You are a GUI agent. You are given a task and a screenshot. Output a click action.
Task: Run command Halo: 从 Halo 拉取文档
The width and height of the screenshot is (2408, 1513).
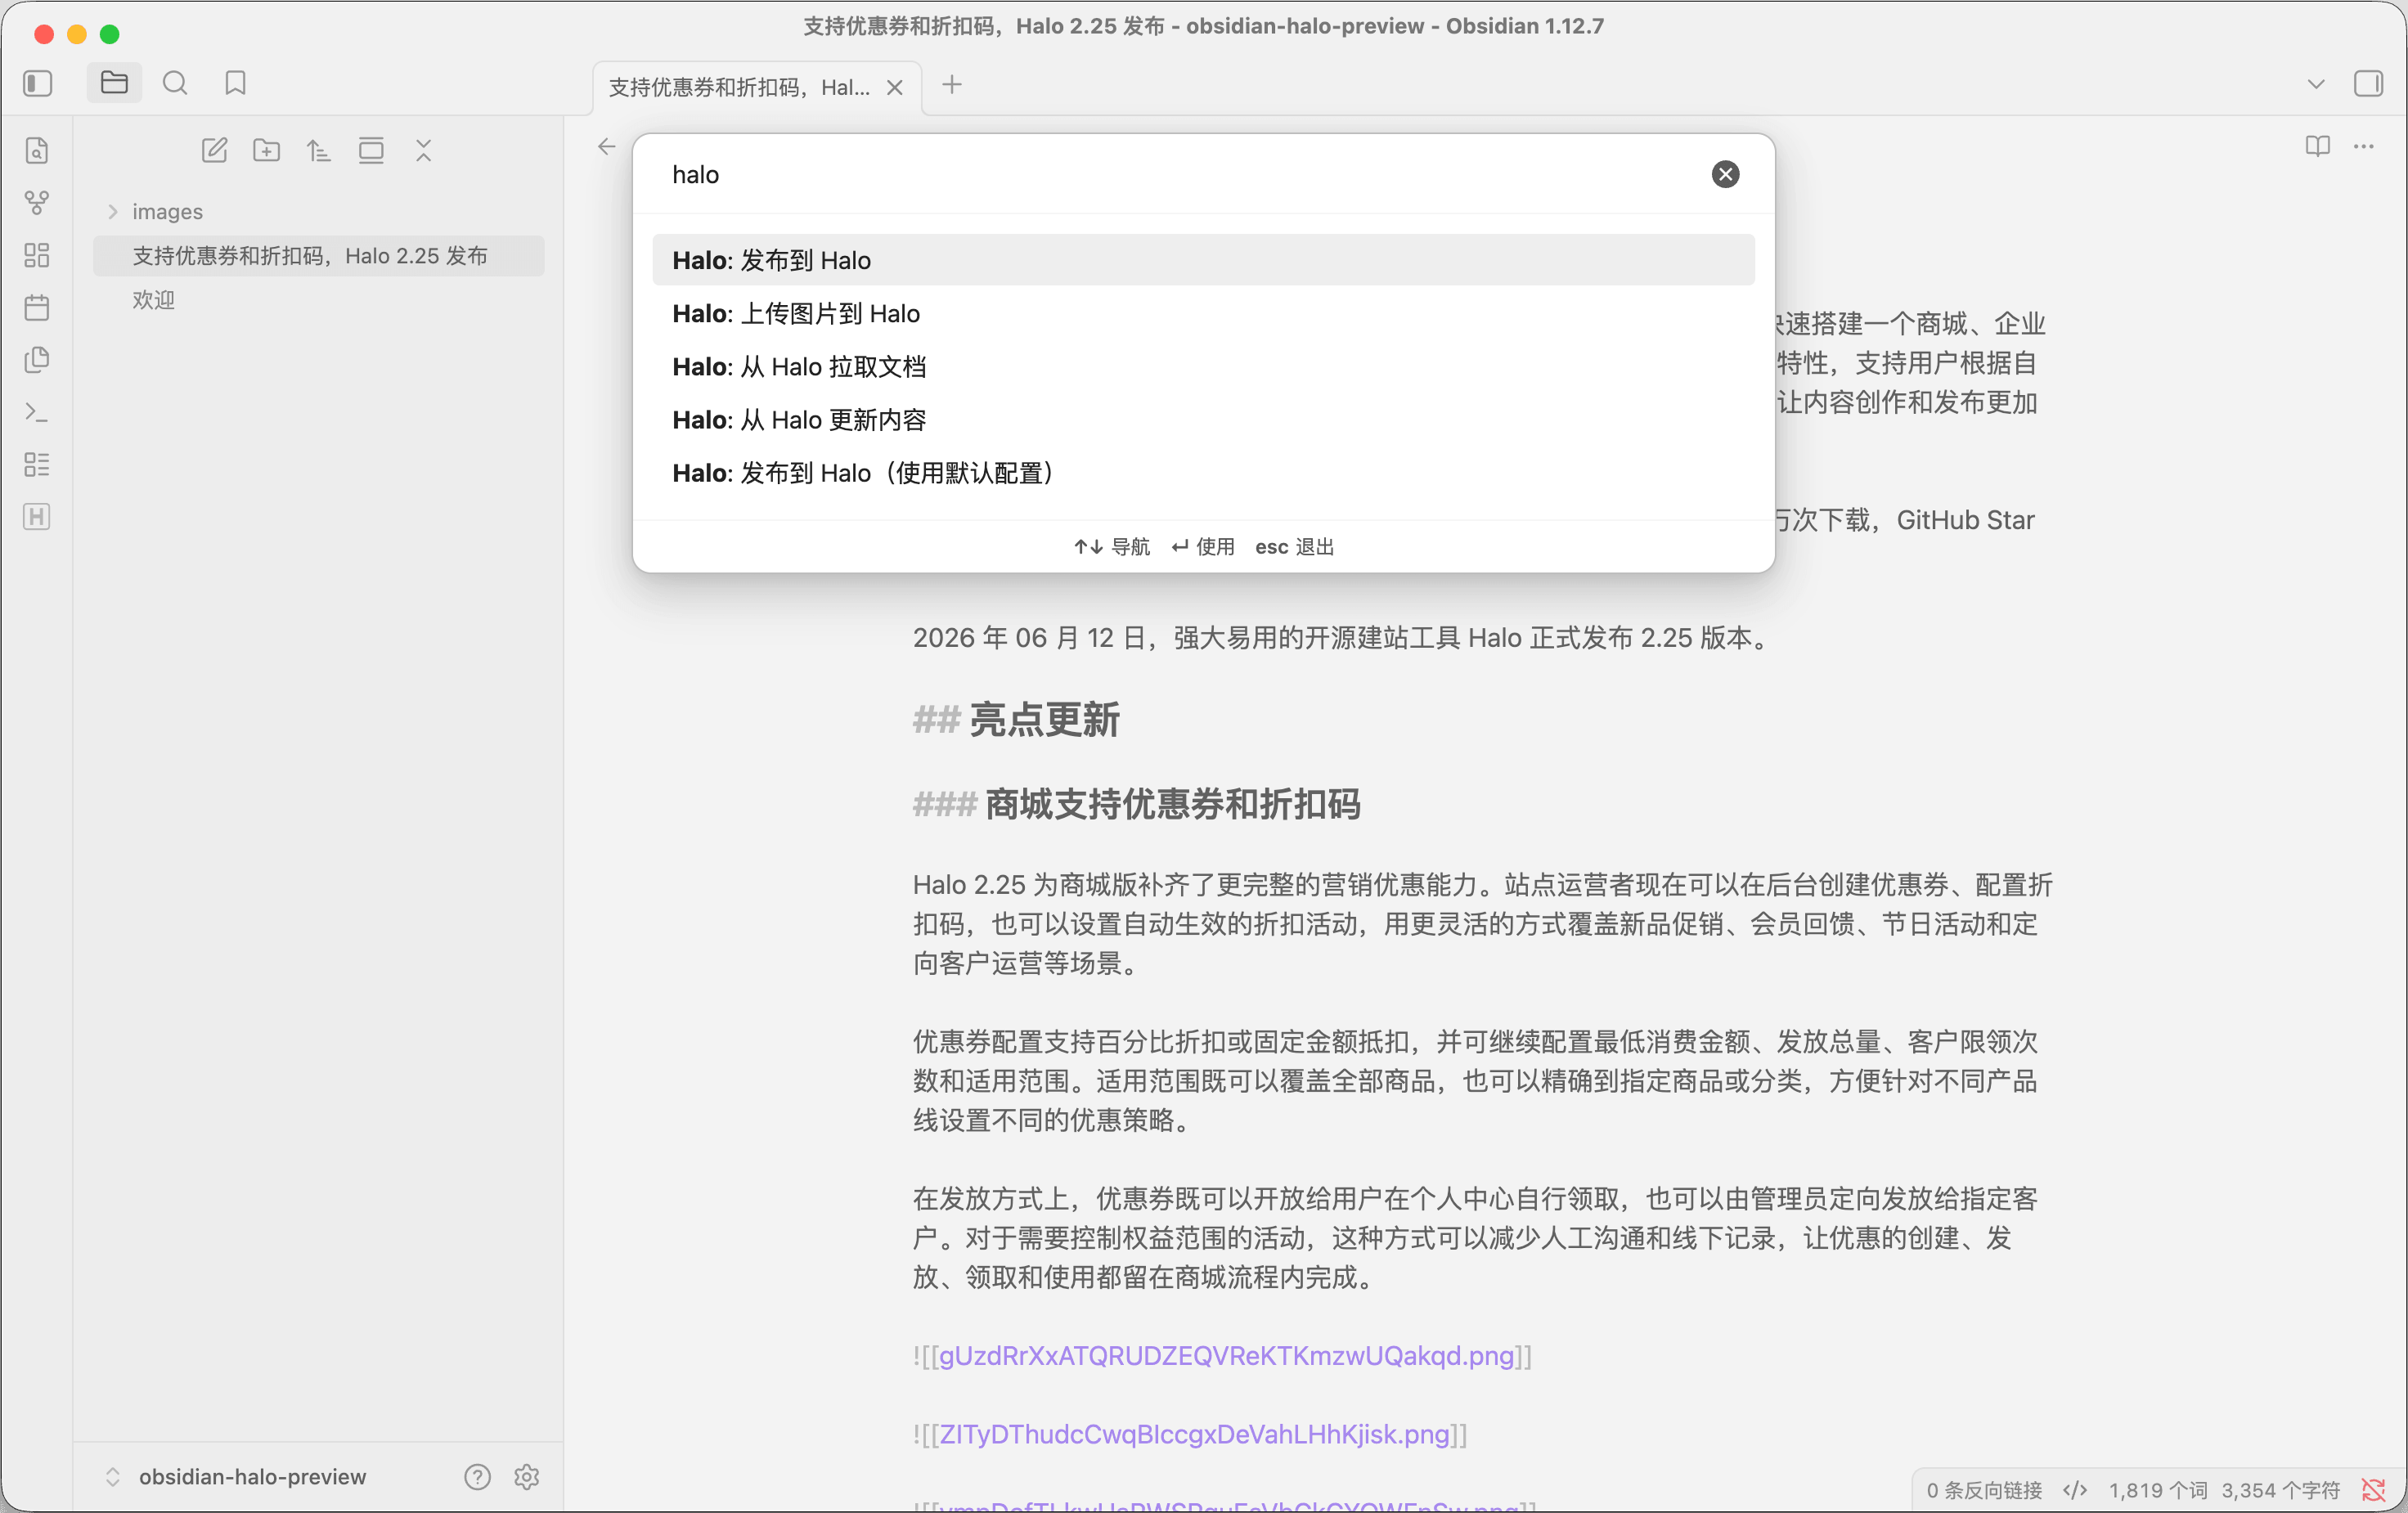coord(1203,367)
